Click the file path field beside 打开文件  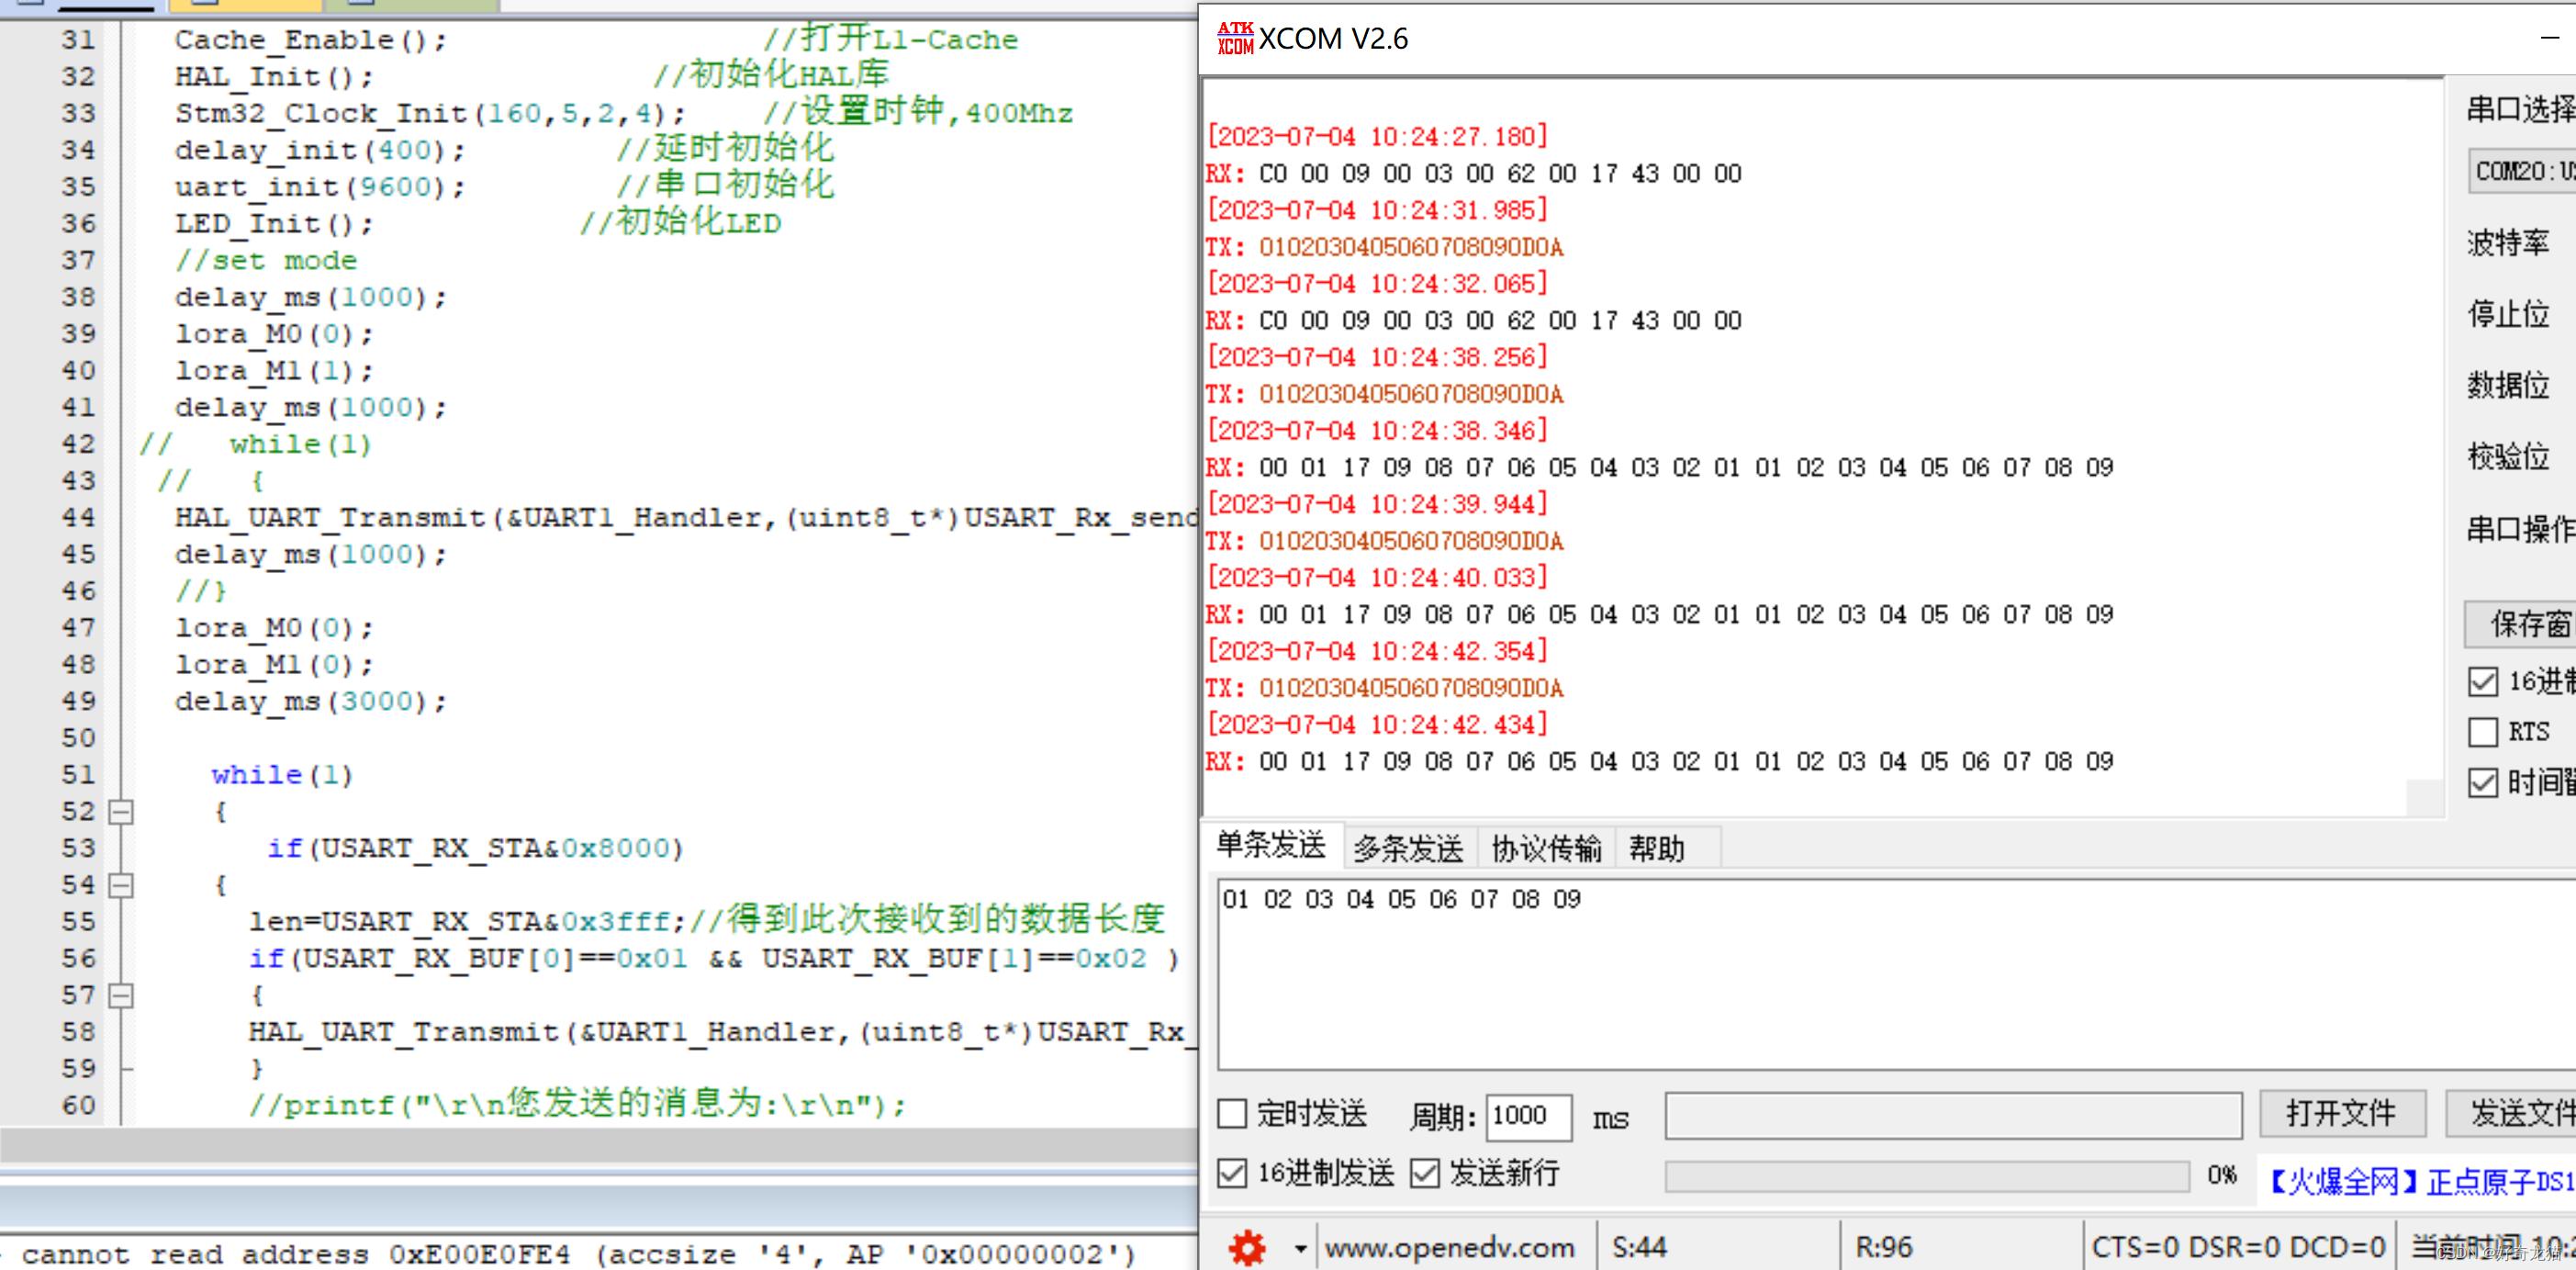tap(1953, 1115)
